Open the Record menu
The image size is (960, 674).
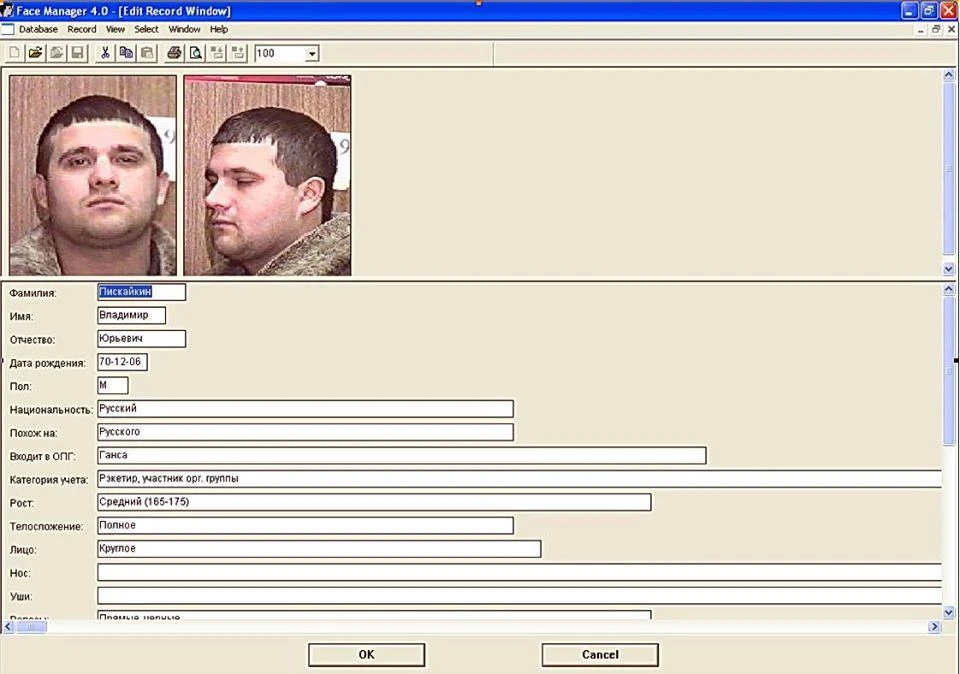coord(81,29)
